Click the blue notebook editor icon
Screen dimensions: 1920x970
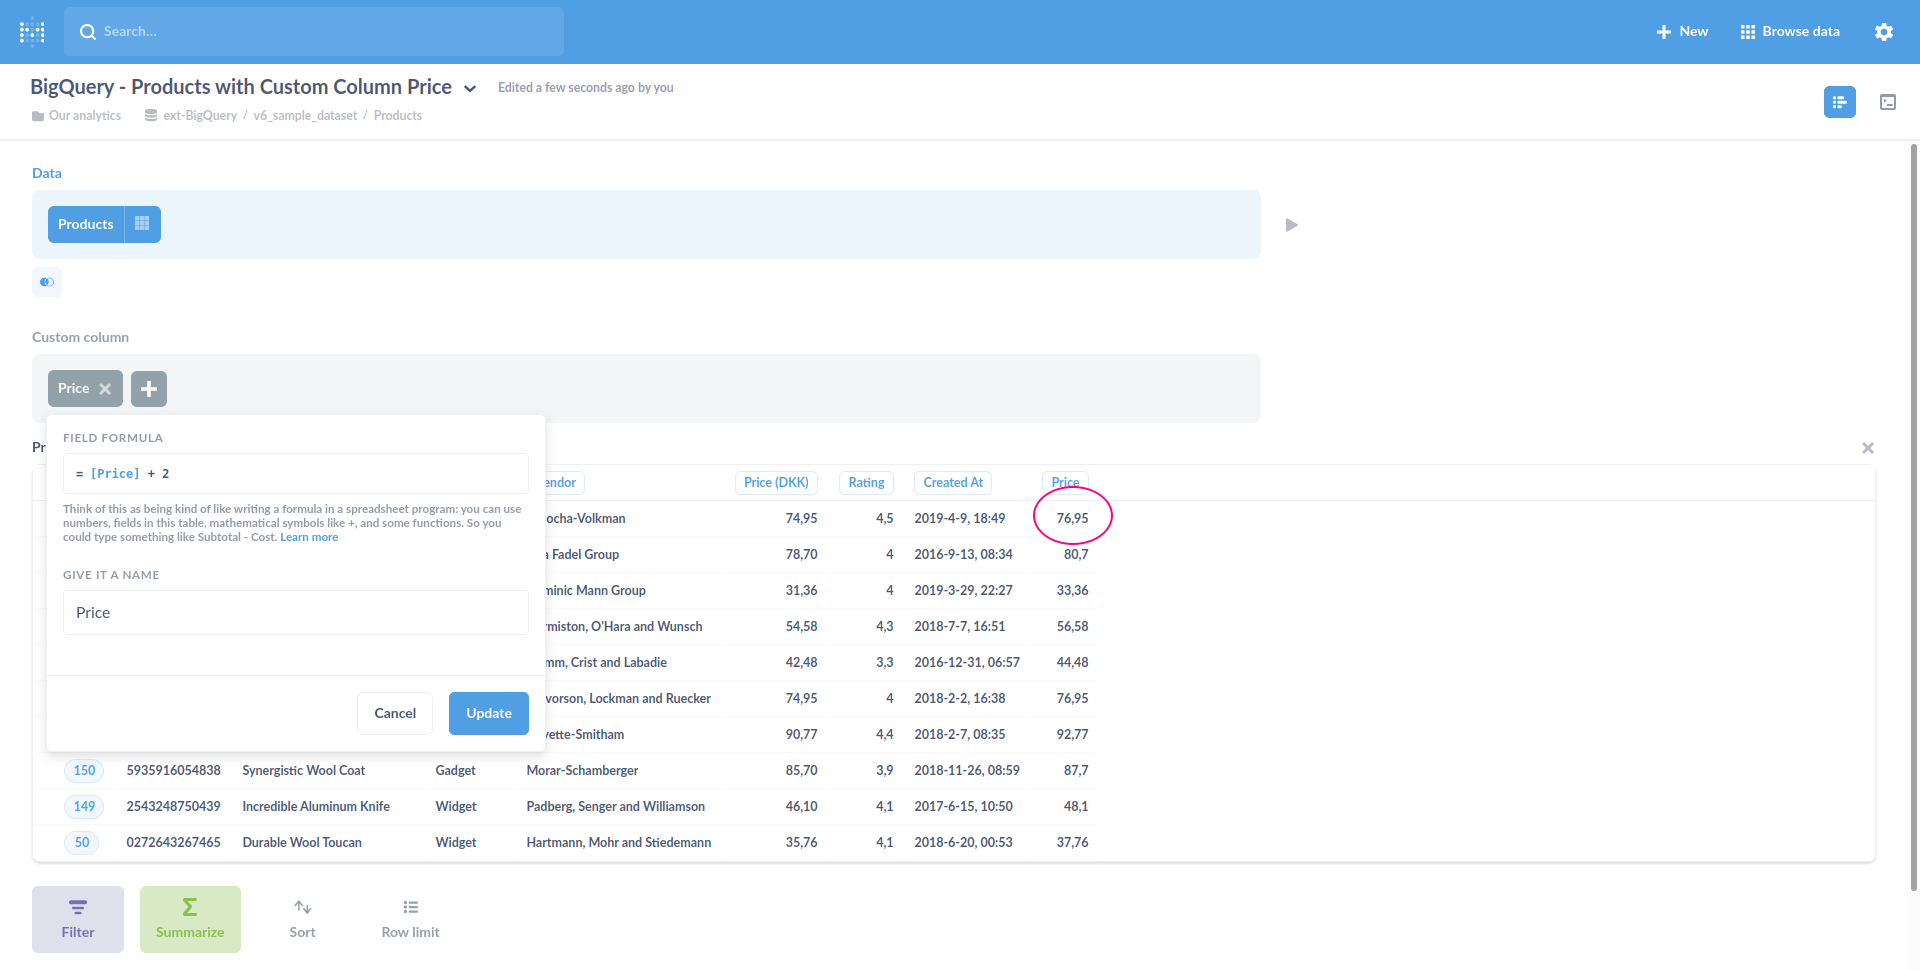click(x=1840, y=102)
